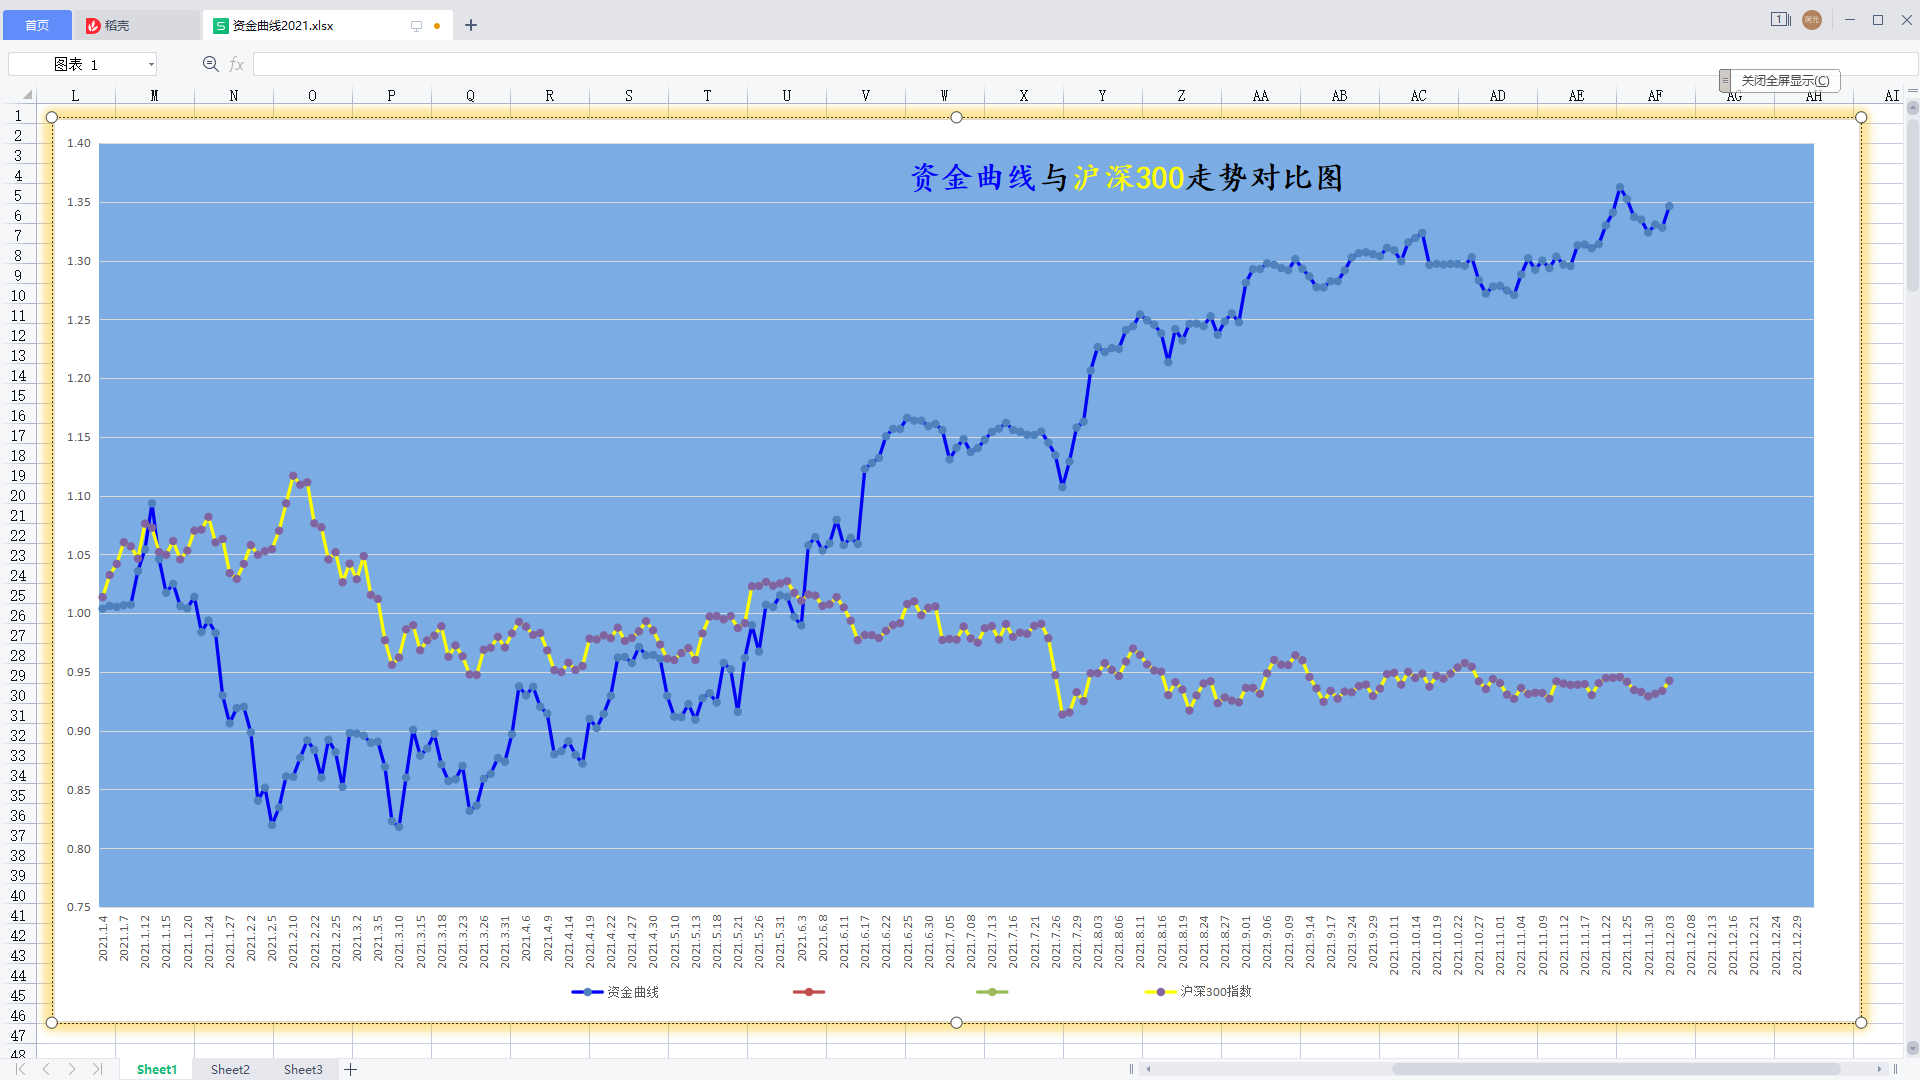The height and width of the screenshot is (1080, 1920).
Task: Jump to first sheet navigation arrow
Action: pyautogui.click(x=20, y=1069)
